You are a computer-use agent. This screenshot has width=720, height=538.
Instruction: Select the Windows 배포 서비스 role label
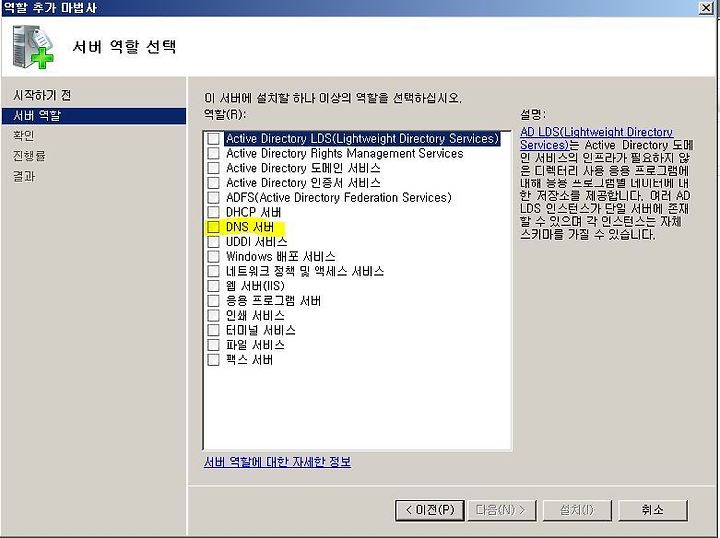click(281, 256)
